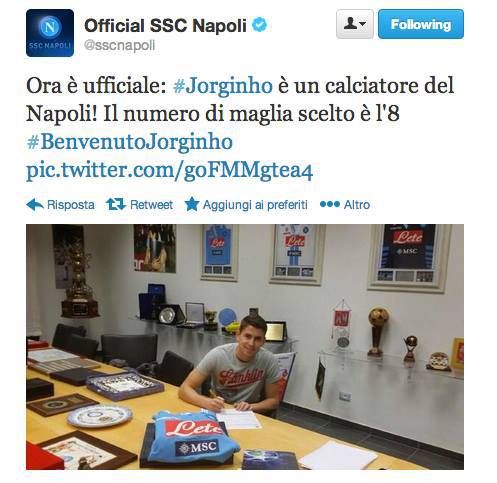Image resolution: width=497 pixels, height=483 pixels.
Task: Click the @sscnapoli handle
Action: (120, 46)
